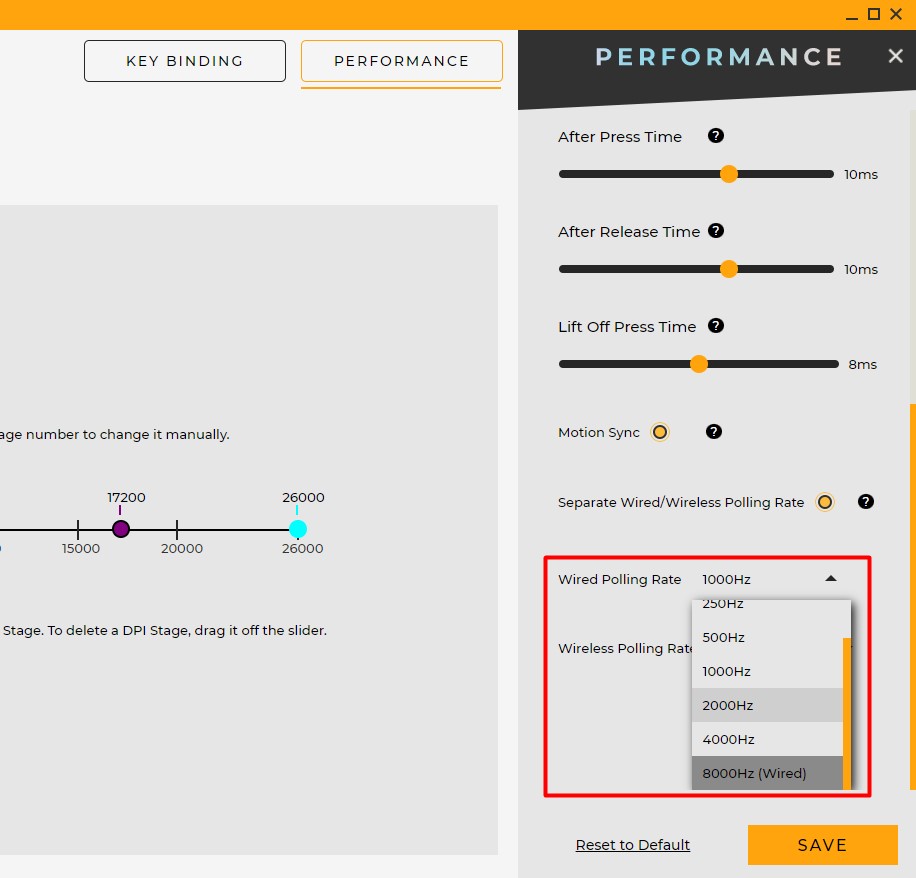This screenshot has height=878, width=916.
Task: Close the Performance panel with X
Action: pos(895,56)
